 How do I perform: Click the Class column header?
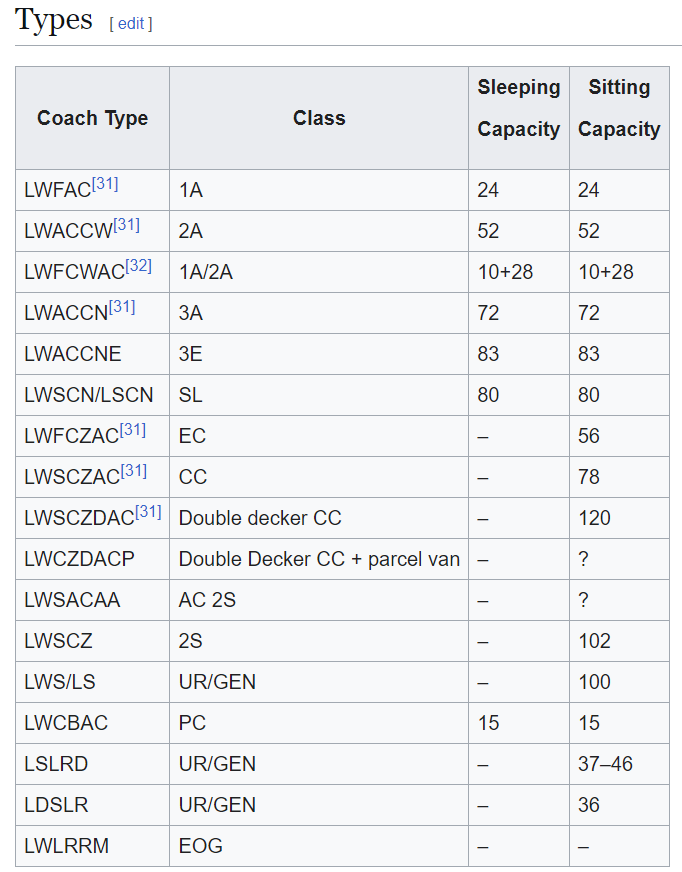point(319,118)
